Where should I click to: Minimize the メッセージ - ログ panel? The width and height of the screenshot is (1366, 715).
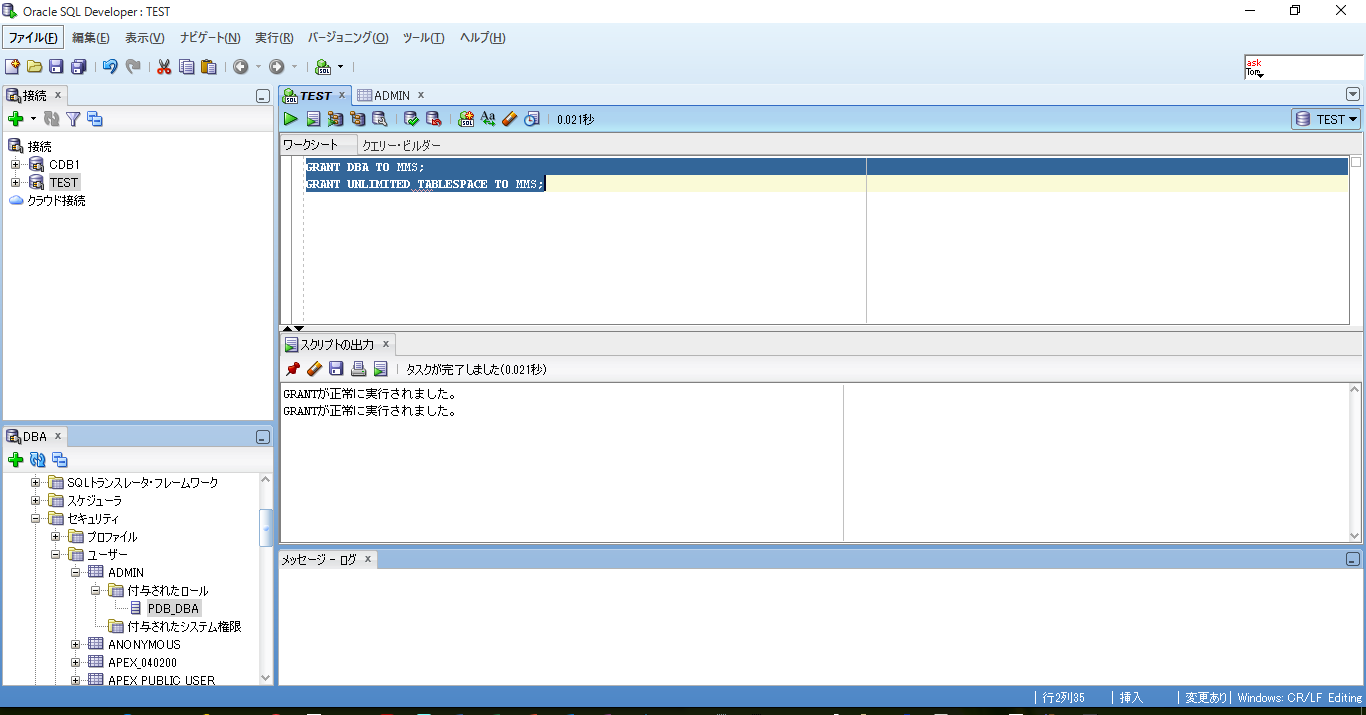click(1353, 560)
